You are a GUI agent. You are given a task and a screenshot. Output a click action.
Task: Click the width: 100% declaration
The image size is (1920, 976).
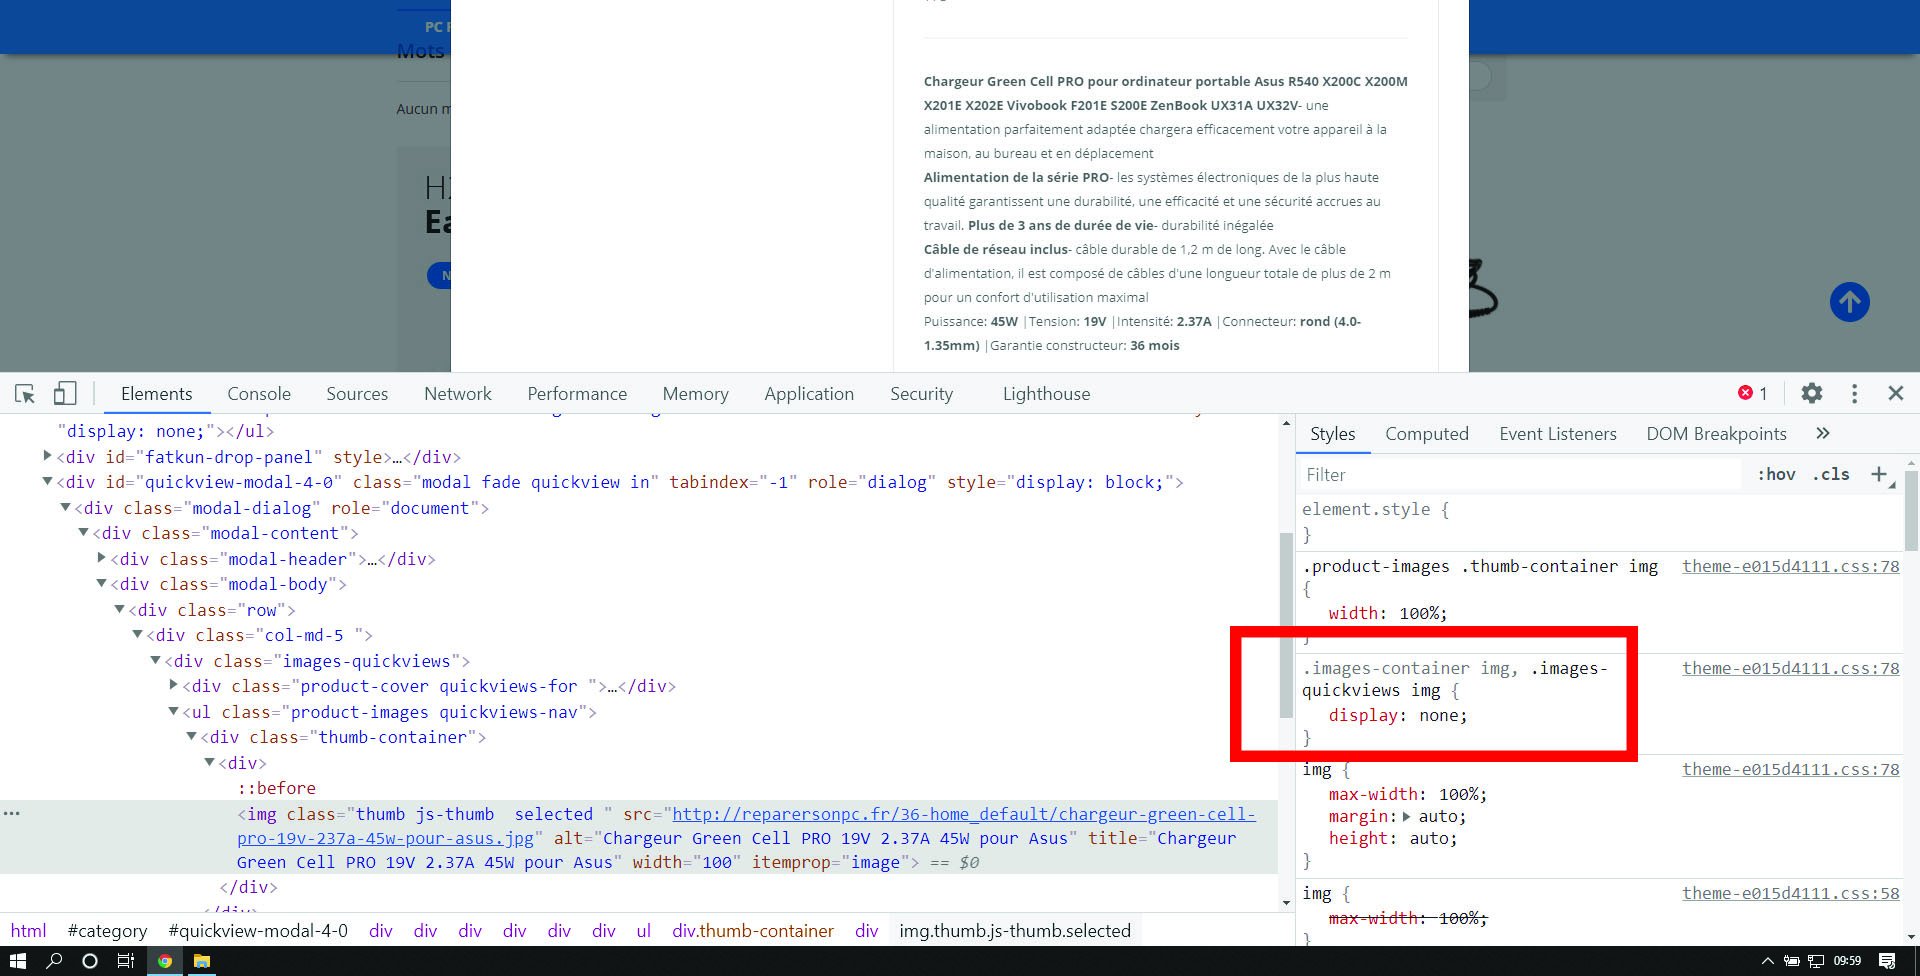(1388, 613)
